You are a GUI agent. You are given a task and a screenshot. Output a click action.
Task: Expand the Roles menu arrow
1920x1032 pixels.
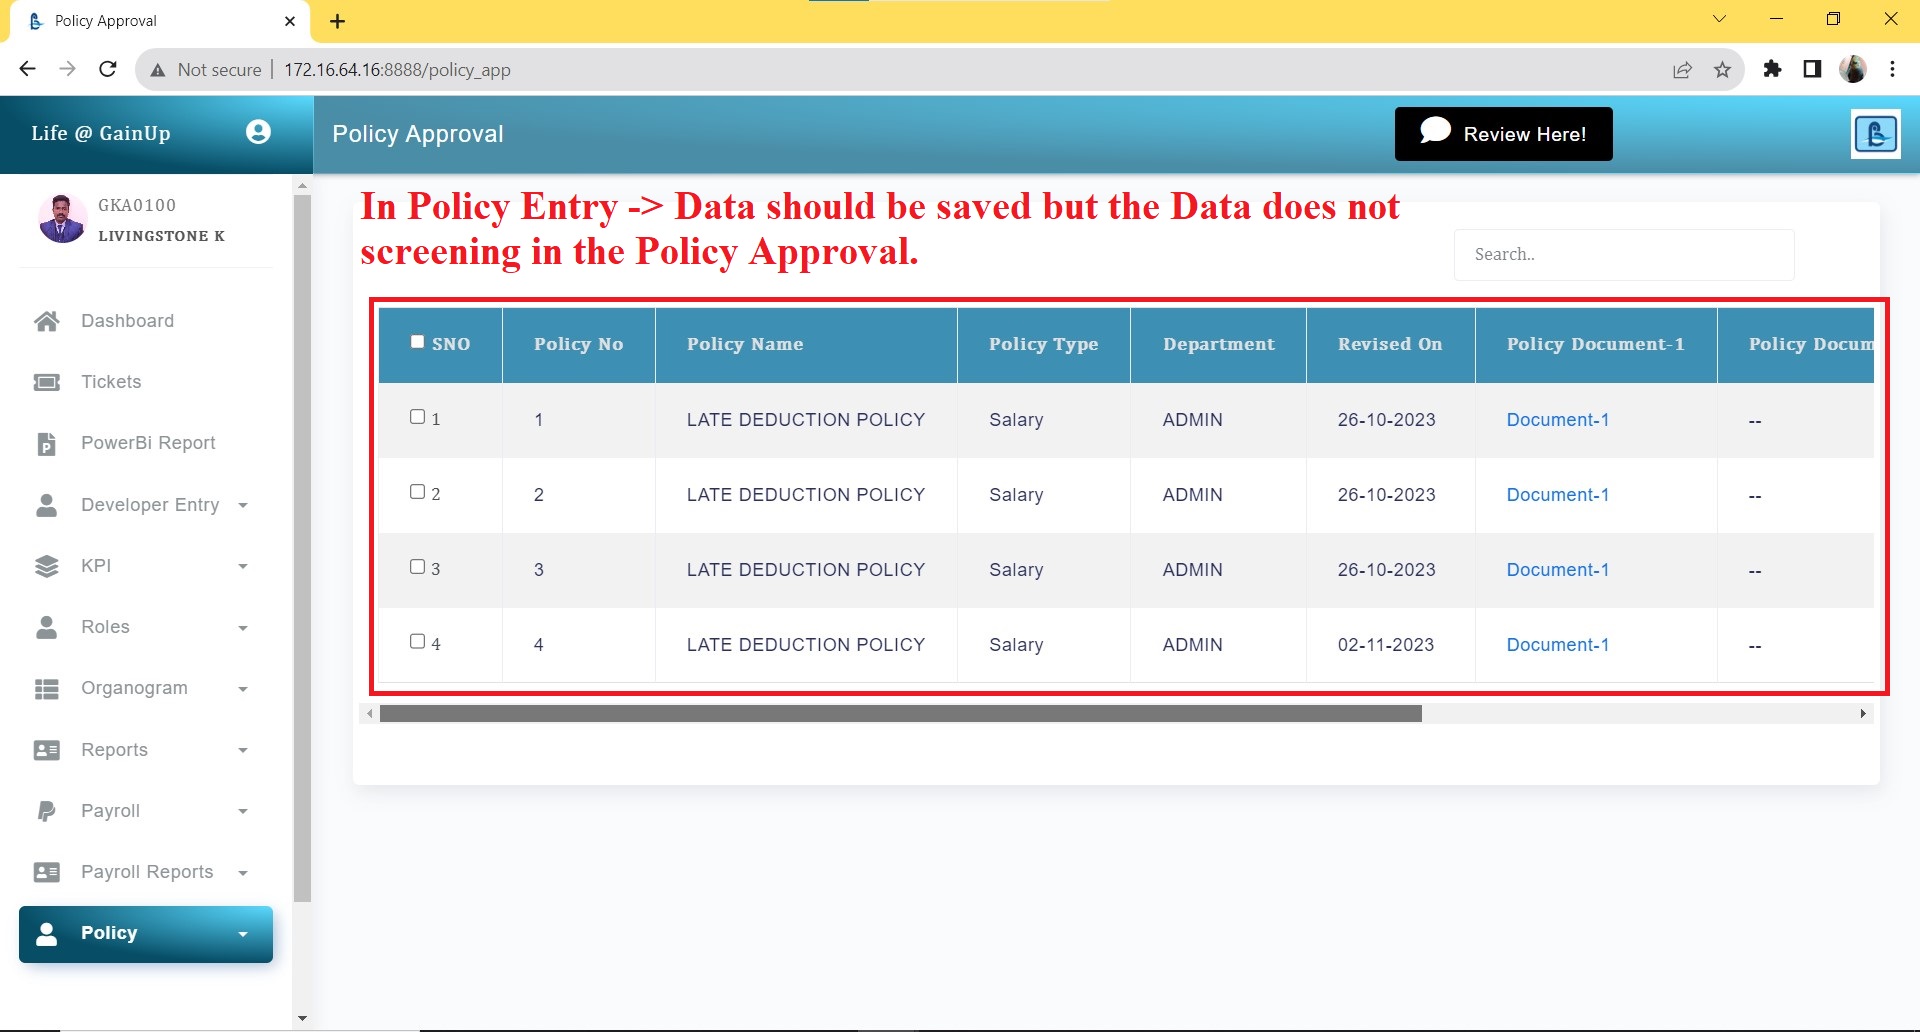pos(243,628)
